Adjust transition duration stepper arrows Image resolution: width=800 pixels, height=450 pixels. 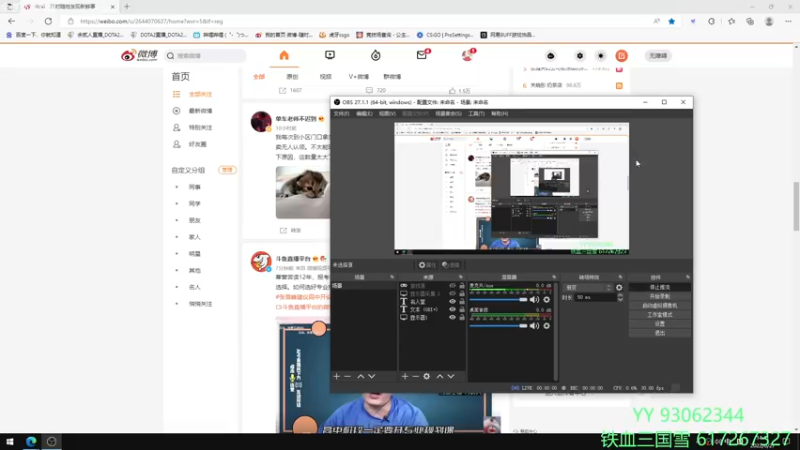[x=620, y=297]
